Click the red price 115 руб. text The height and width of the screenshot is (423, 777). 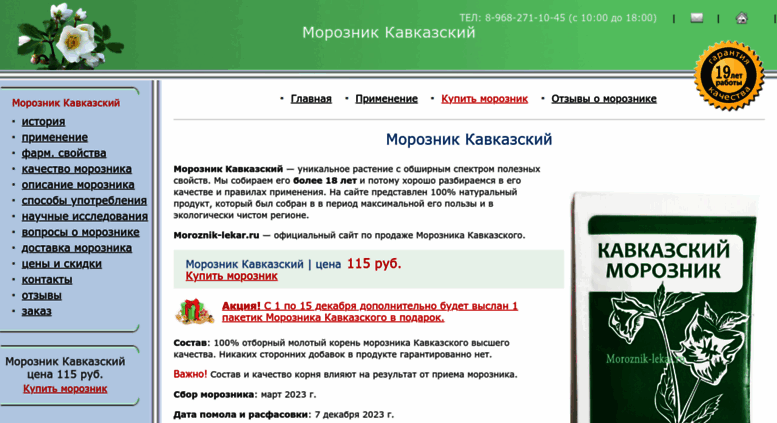coord(374,264)
